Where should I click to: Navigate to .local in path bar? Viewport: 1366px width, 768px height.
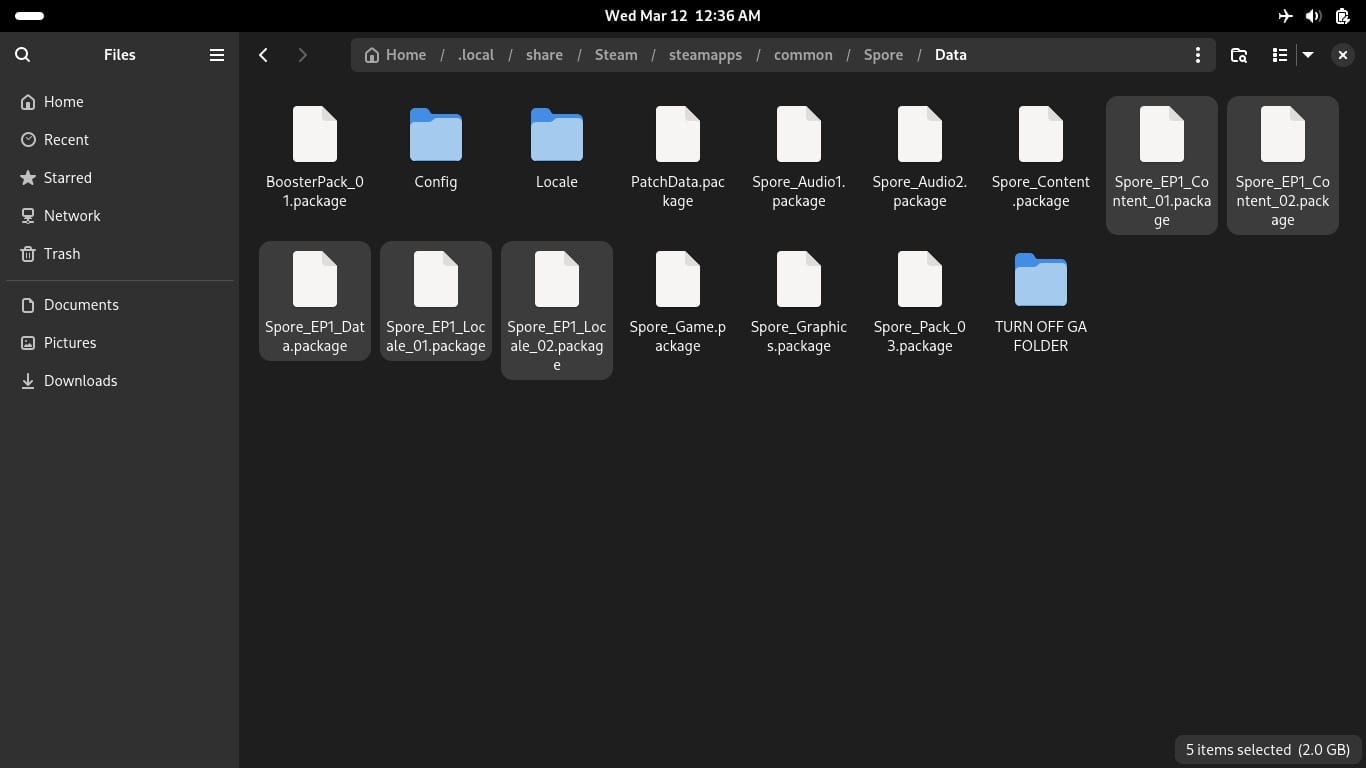click(476, 55)
